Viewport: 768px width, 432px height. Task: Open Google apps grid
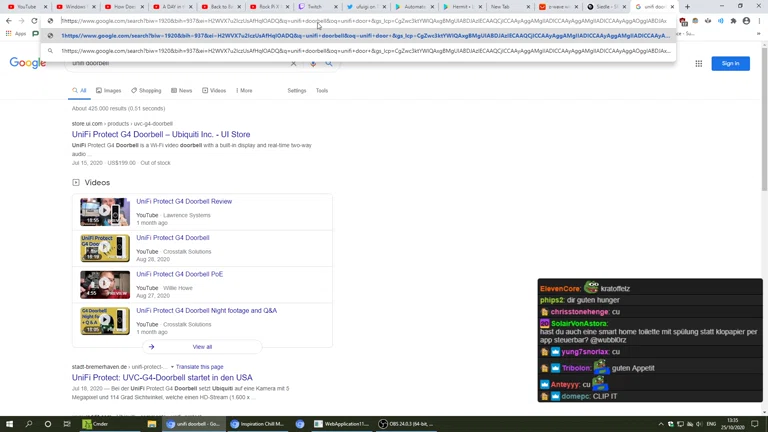698,64
